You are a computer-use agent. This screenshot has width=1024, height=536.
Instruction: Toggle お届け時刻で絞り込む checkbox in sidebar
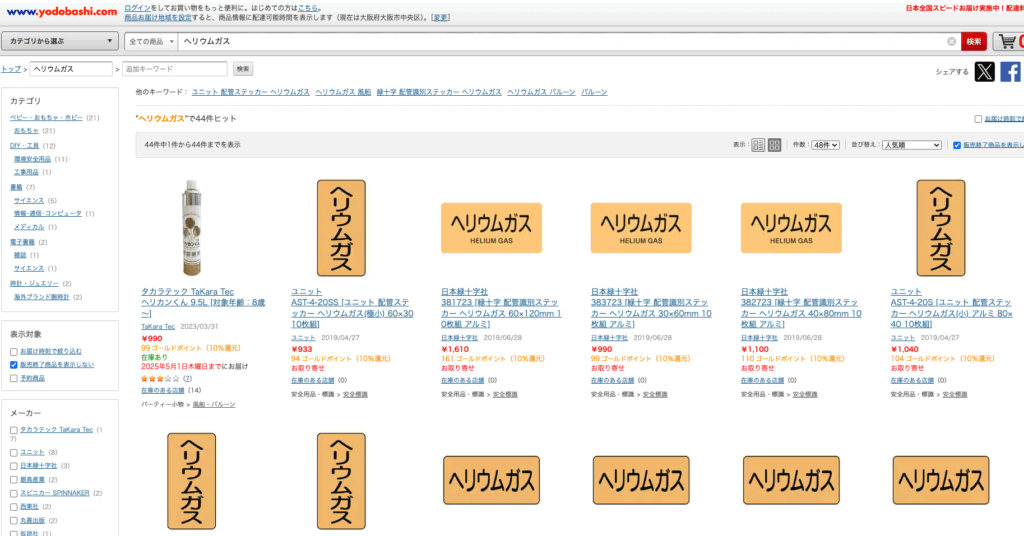(14, 351)
